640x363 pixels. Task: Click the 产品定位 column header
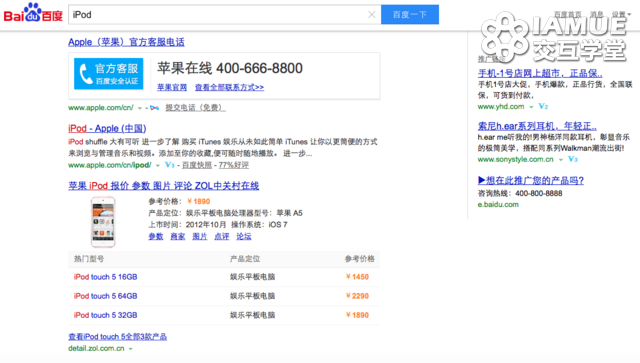click(244, 259)
